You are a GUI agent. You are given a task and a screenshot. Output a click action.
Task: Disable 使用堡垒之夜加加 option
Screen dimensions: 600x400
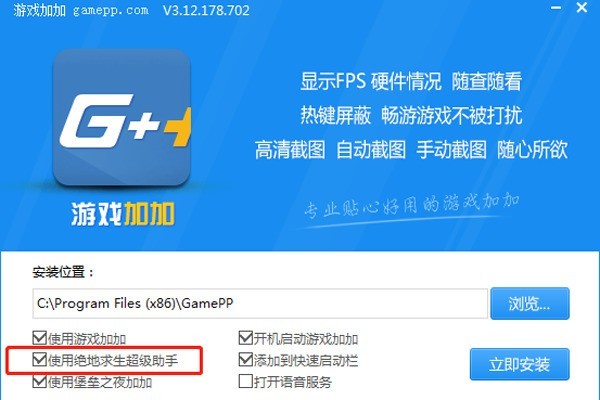[39, 381]
